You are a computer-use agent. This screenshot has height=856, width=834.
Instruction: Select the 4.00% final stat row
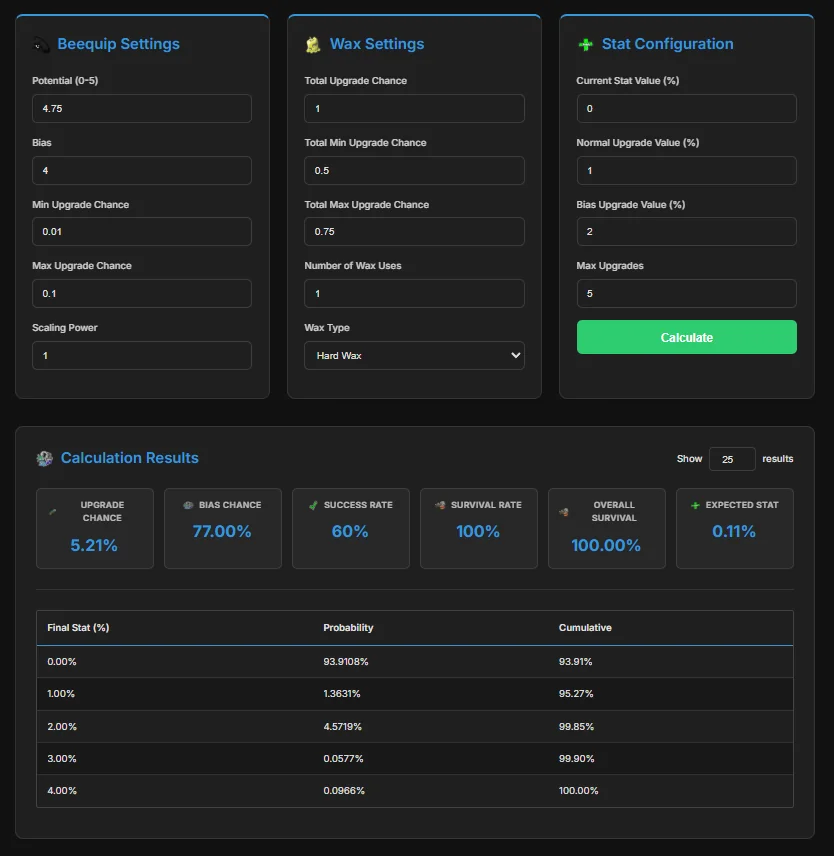pyautogui.click(x=414, y=790)
